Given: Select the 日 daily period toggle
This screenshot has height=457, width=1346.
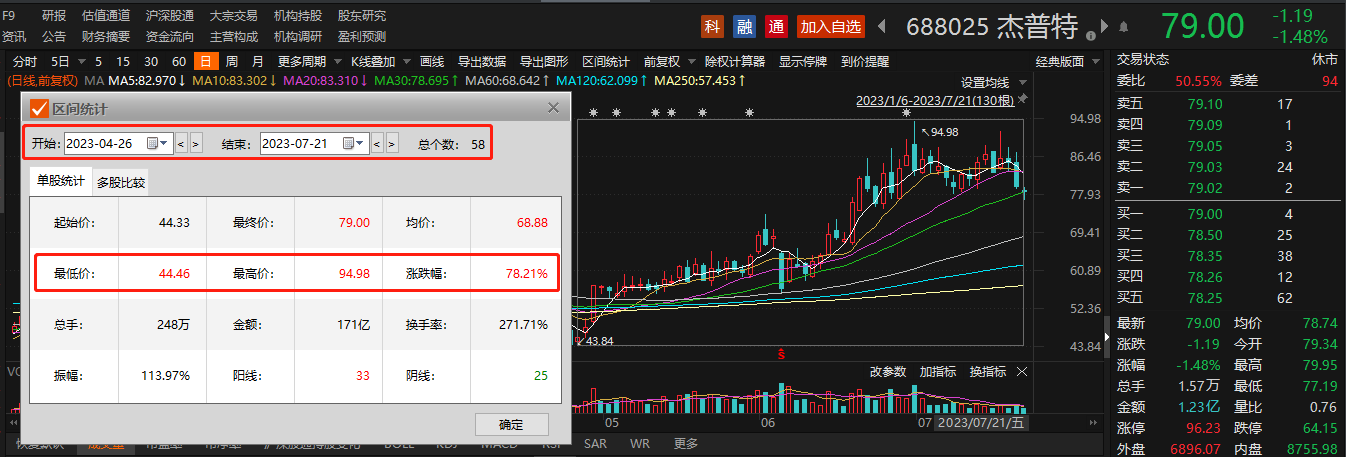Looking at the screenshot, I should click(x=206, y=62).
